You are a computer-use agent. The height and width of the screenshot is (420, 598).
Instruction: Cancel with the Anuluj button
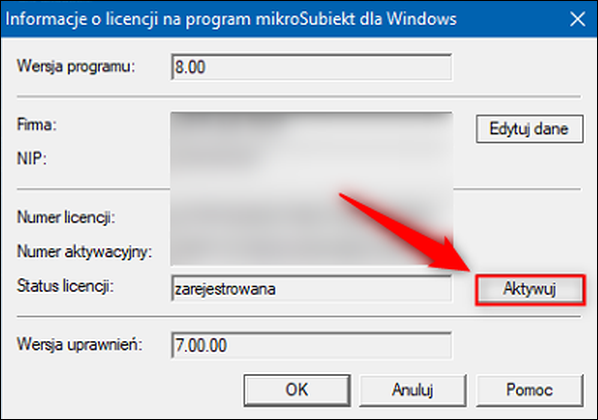point(413,390)
